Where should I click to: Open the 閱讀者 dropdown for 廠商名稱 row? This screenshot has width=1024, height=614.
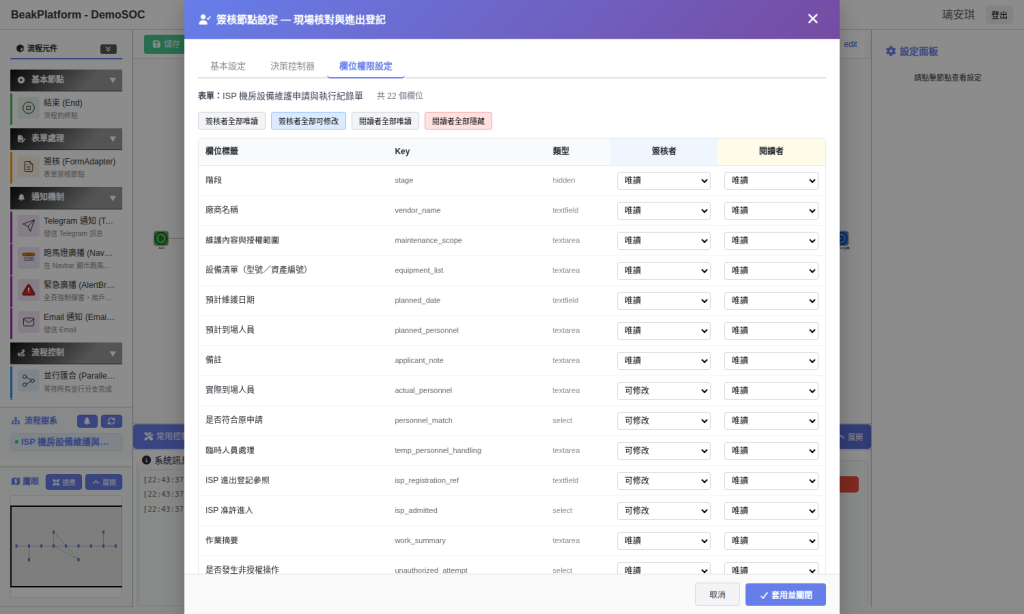click(x=771, y=210)
